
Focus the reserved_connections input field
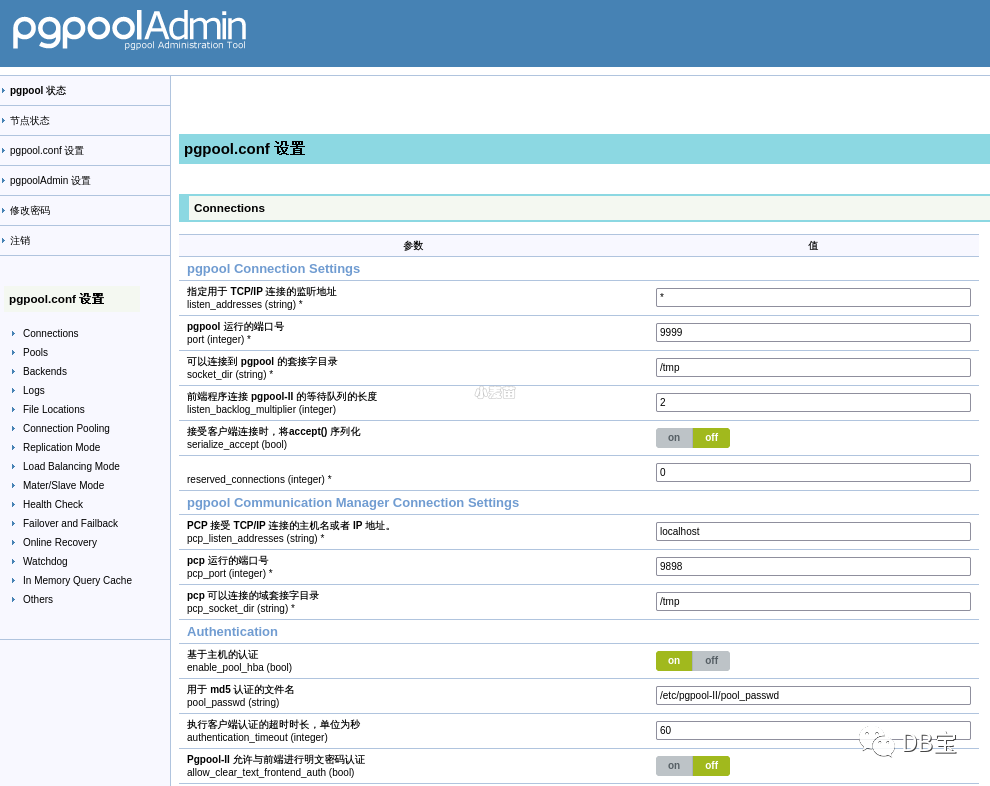pyautogui.click(x=813, y=472)
